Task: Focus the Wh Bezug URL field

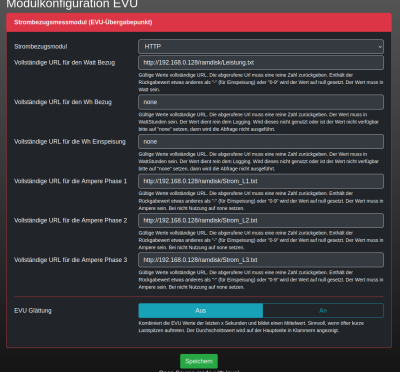Action: click(x=261, y=102)
